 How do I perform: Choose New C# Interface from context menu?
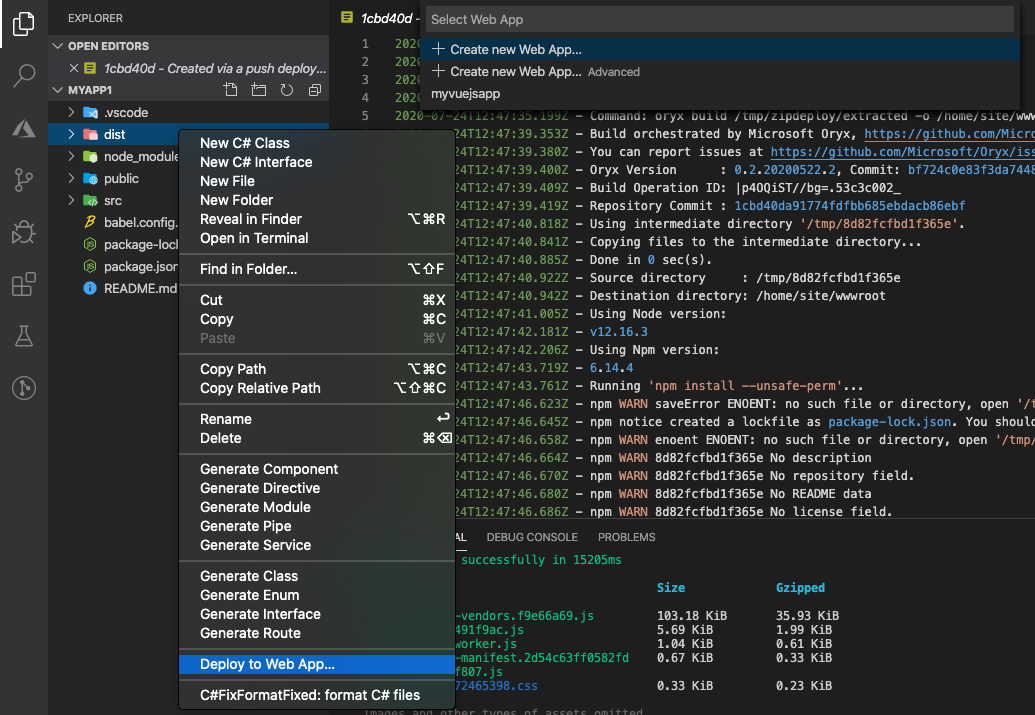317,162
